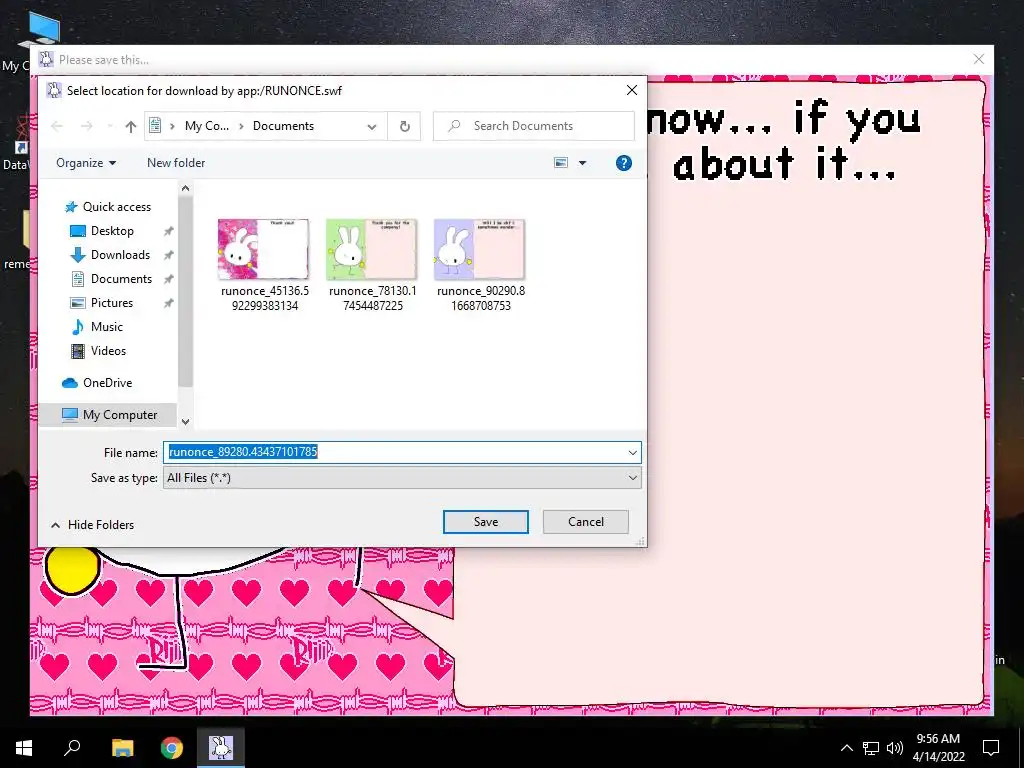The height and width of the screenshot is (768, 1024).
Task: Select the runonce_78130 file thumbnail
Action: [x=372, y=249]
